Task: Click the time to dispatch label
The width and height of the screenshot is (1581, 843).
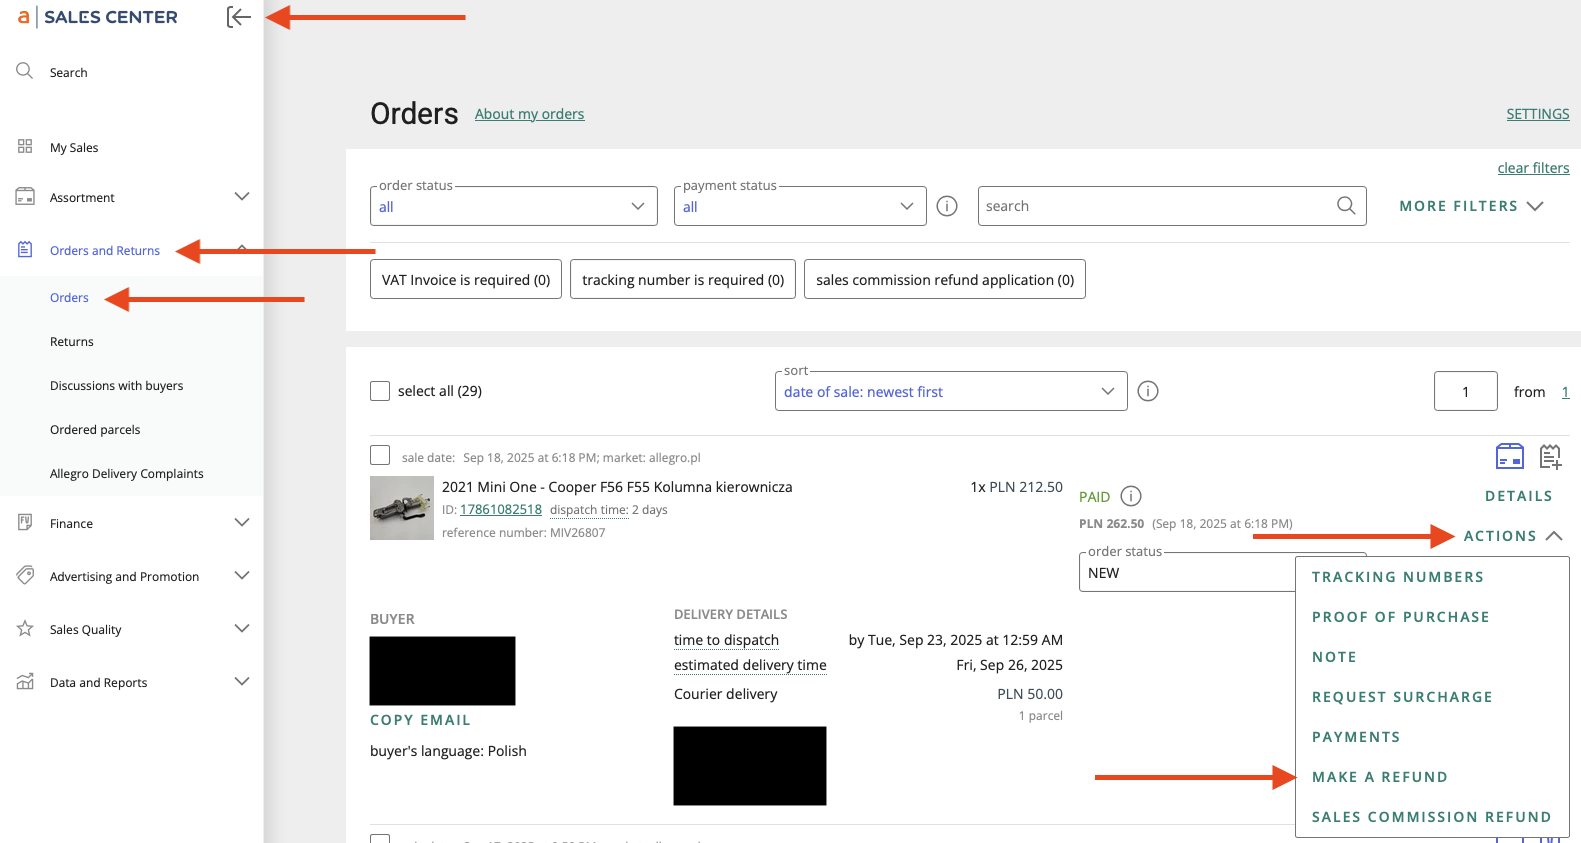Action: click(x=726, y=640)
